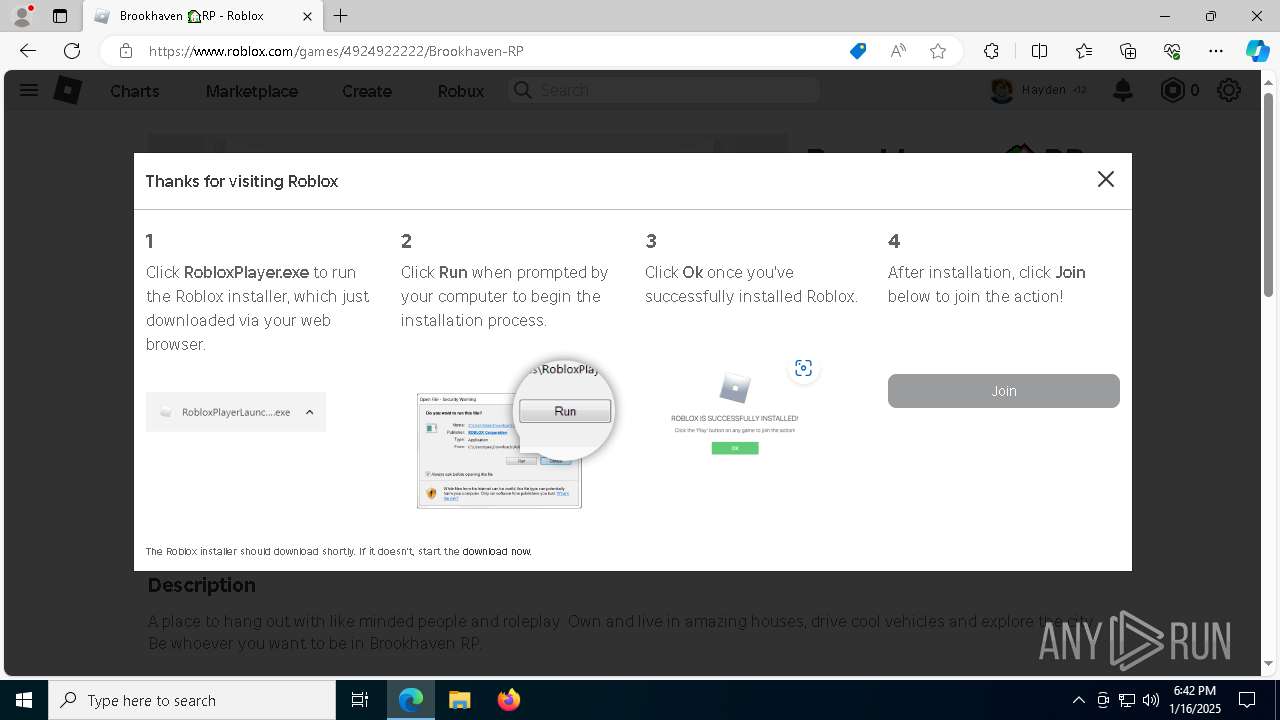Click the Roblox logo icon
Viewport: 1280px width, 720px height.
click(67, 90)
